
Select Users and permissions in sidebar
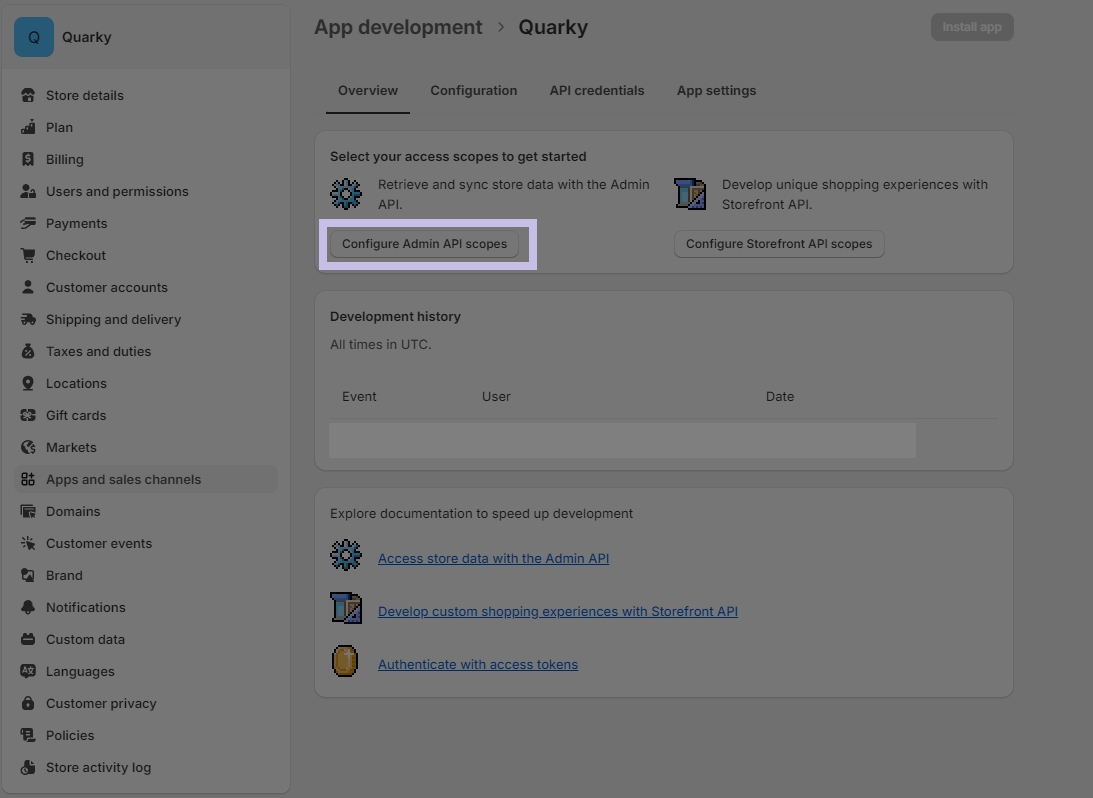click(x=117, y=192)
